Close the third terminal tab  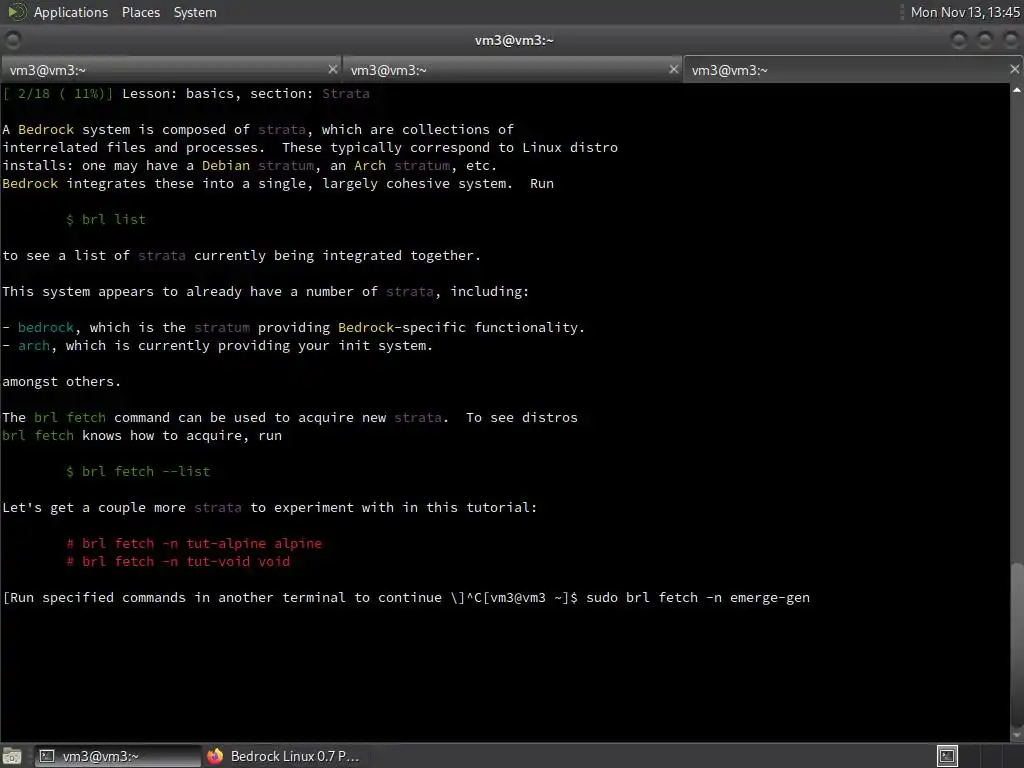[x=1014, y=69]
